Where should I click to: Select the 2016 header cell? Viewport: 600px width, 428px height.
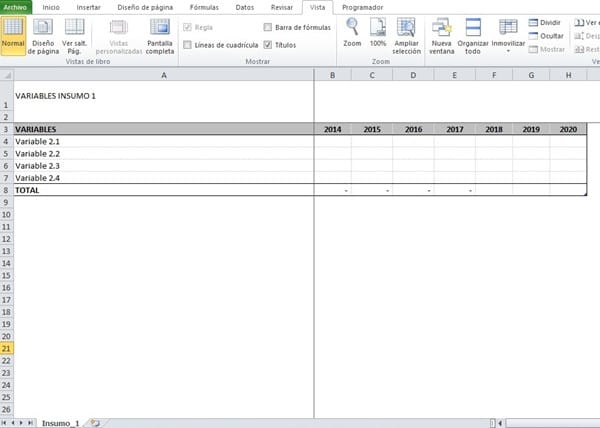pyautogui.click(x=413, y=129)
